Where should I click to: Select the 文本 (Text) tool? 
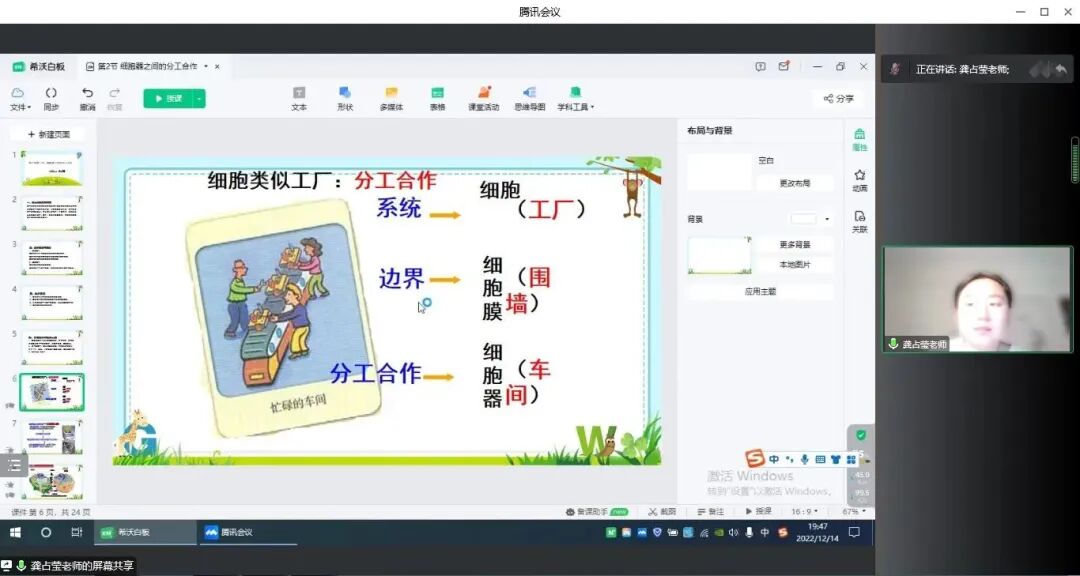point(298,99)
